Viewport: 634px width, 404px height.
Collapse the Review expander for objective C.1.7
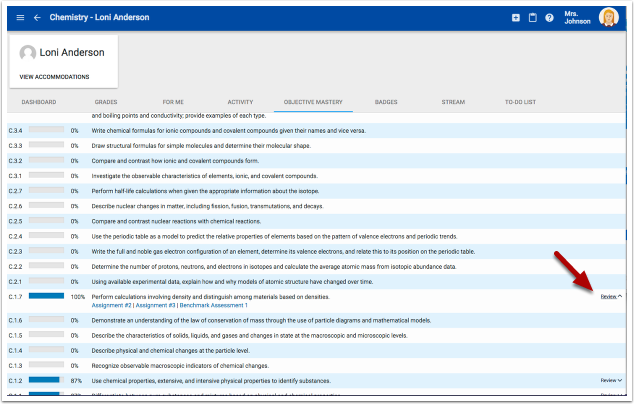[611, 296]
